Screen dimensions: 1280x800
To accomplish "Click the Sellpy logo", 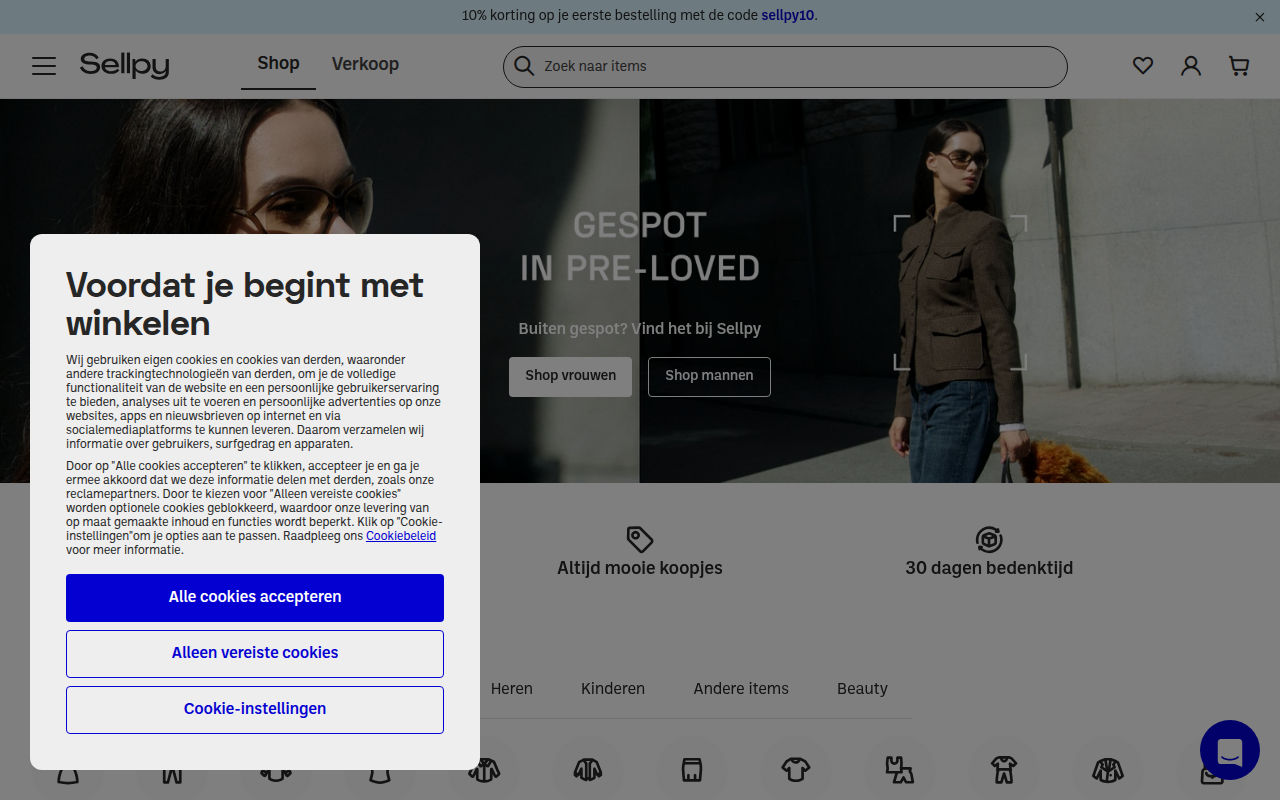I will [124, 65].
